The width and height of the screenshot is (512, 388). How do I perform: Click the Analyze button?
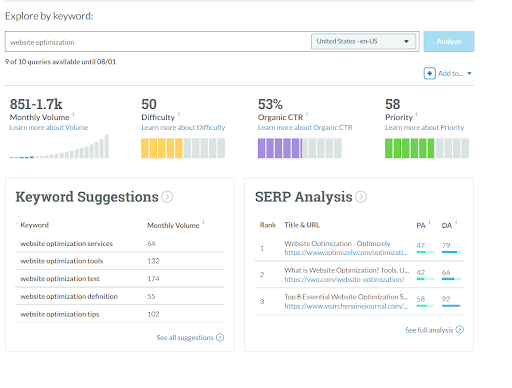pos(449,41)
